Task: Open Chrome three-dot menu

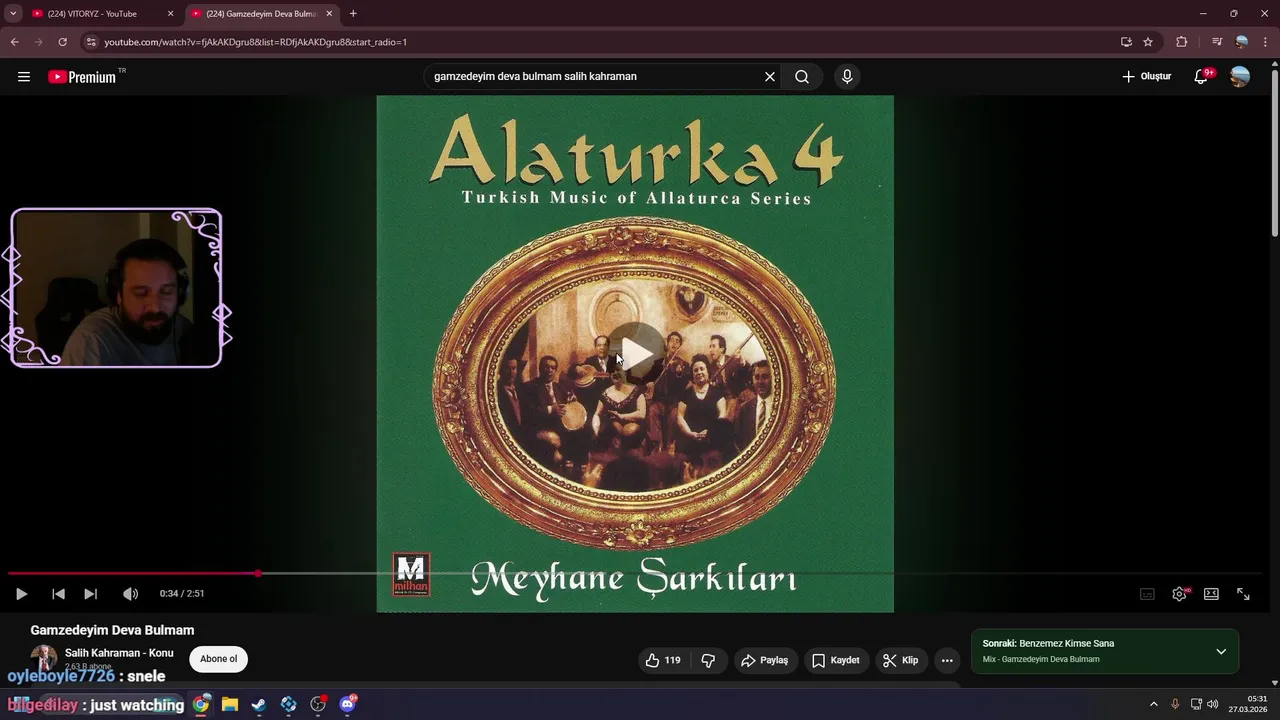Action: point(1265,42)
